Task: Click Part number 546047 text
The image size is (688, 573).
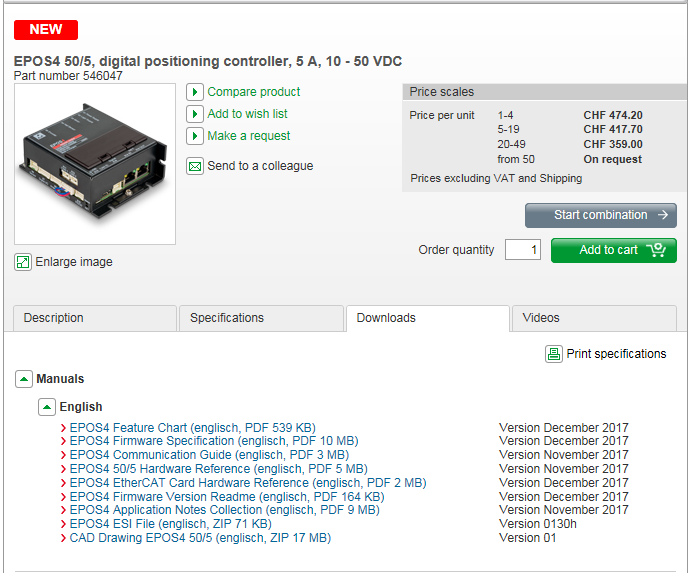Action: pyautogui.click(x=68, y=76)
